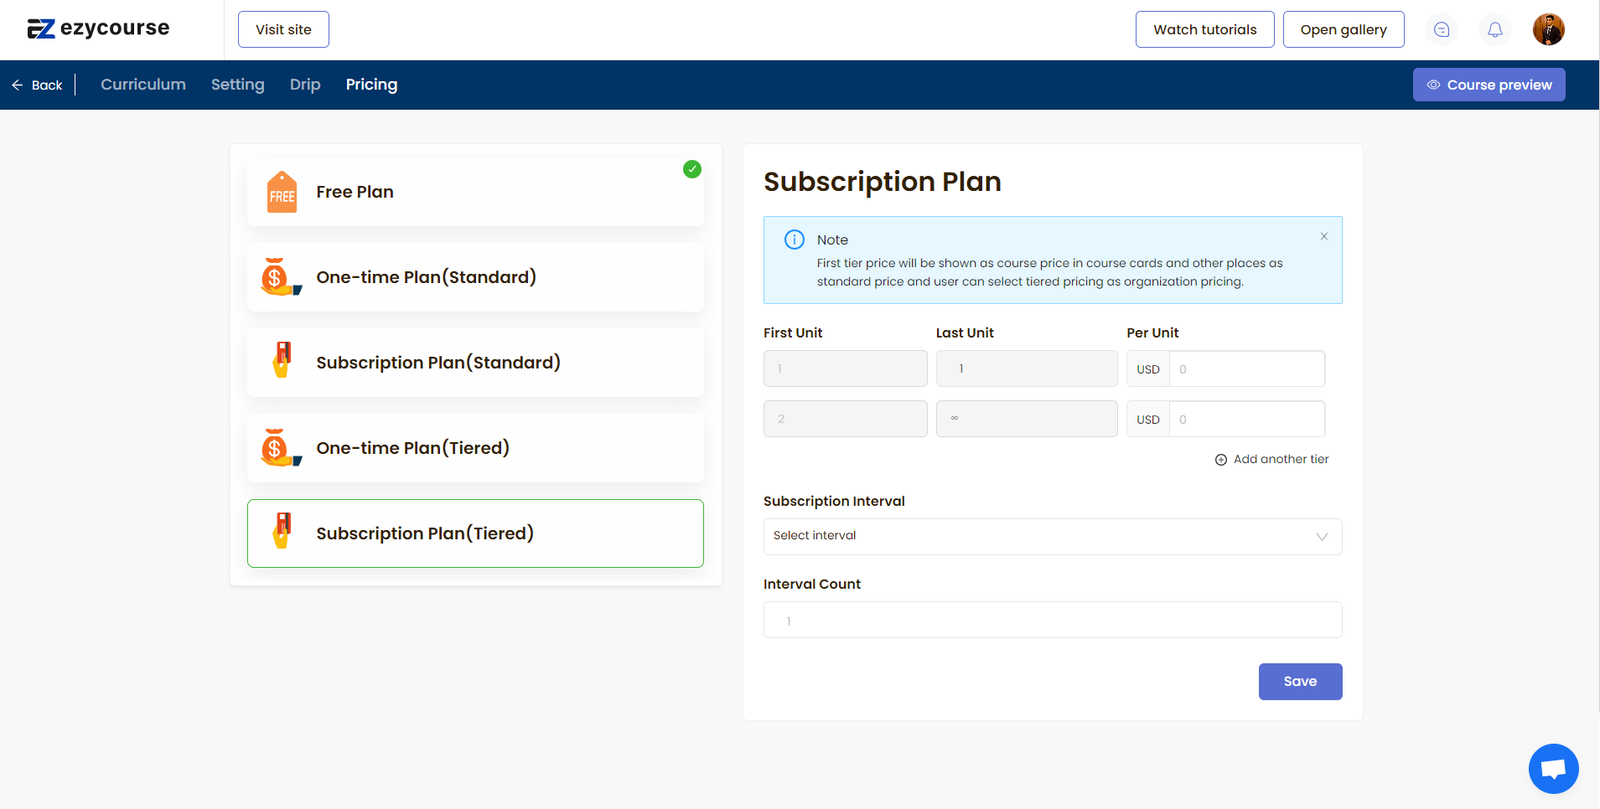Select the One-time Plan(Standard) option
This screenshot has width=1600, height=809.
click(475, 277)
